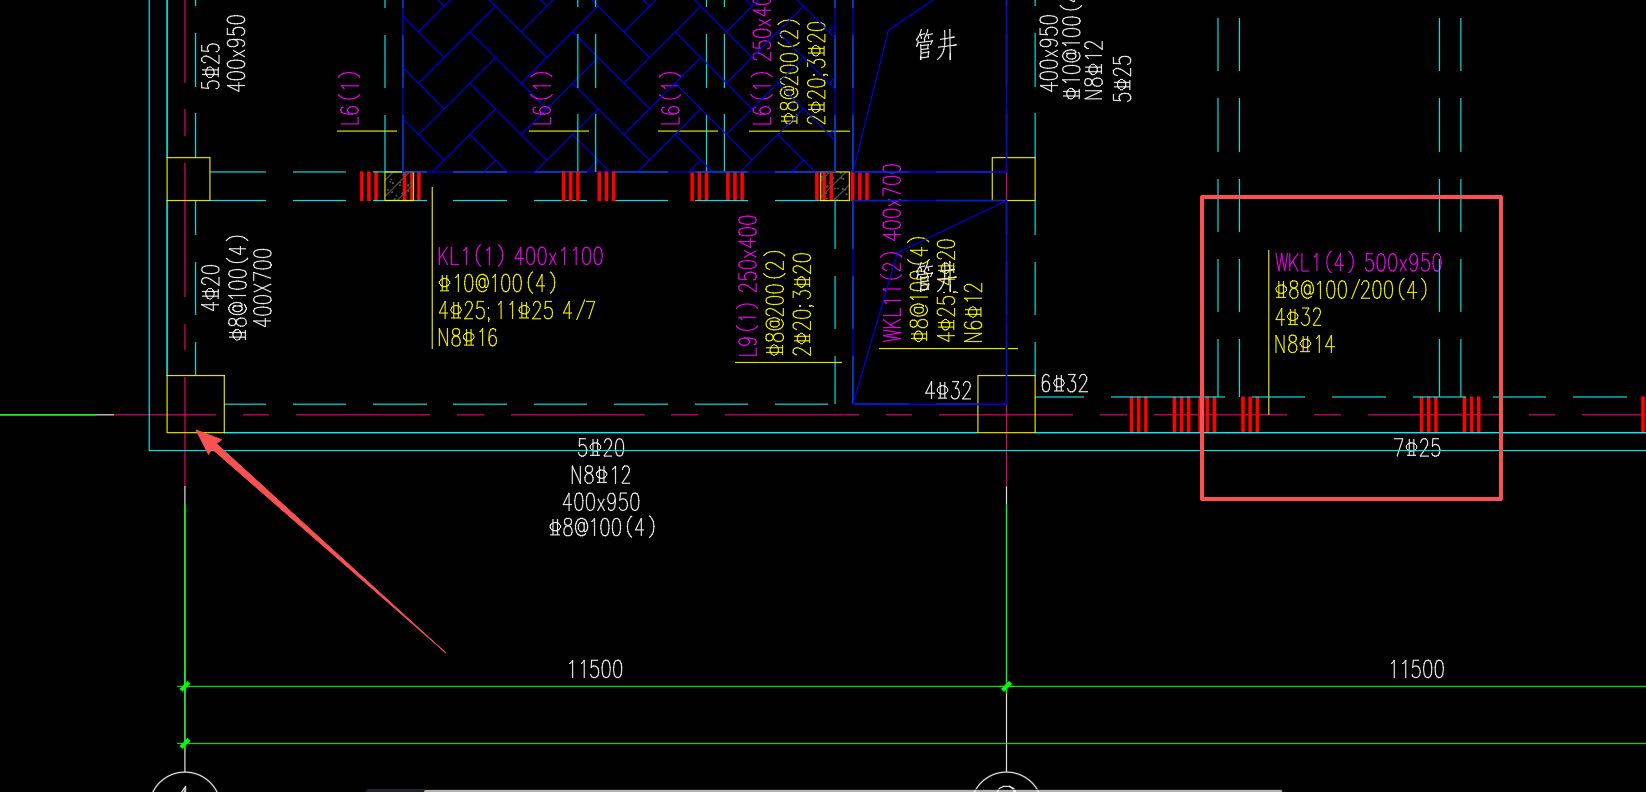Select the horizontal 5Φ20 annotation below the beam
This screenshot has height=792, width=1646.
pyautogui.click(x=601, y=448)
